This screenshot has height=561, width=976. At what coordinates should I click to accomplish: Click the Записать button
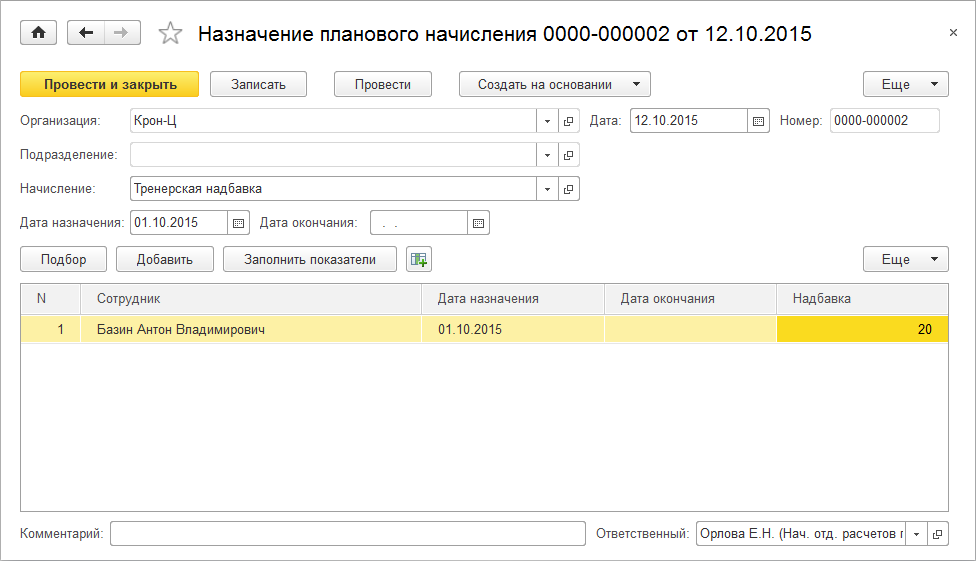pyautogui.click(x=258, y=84)
